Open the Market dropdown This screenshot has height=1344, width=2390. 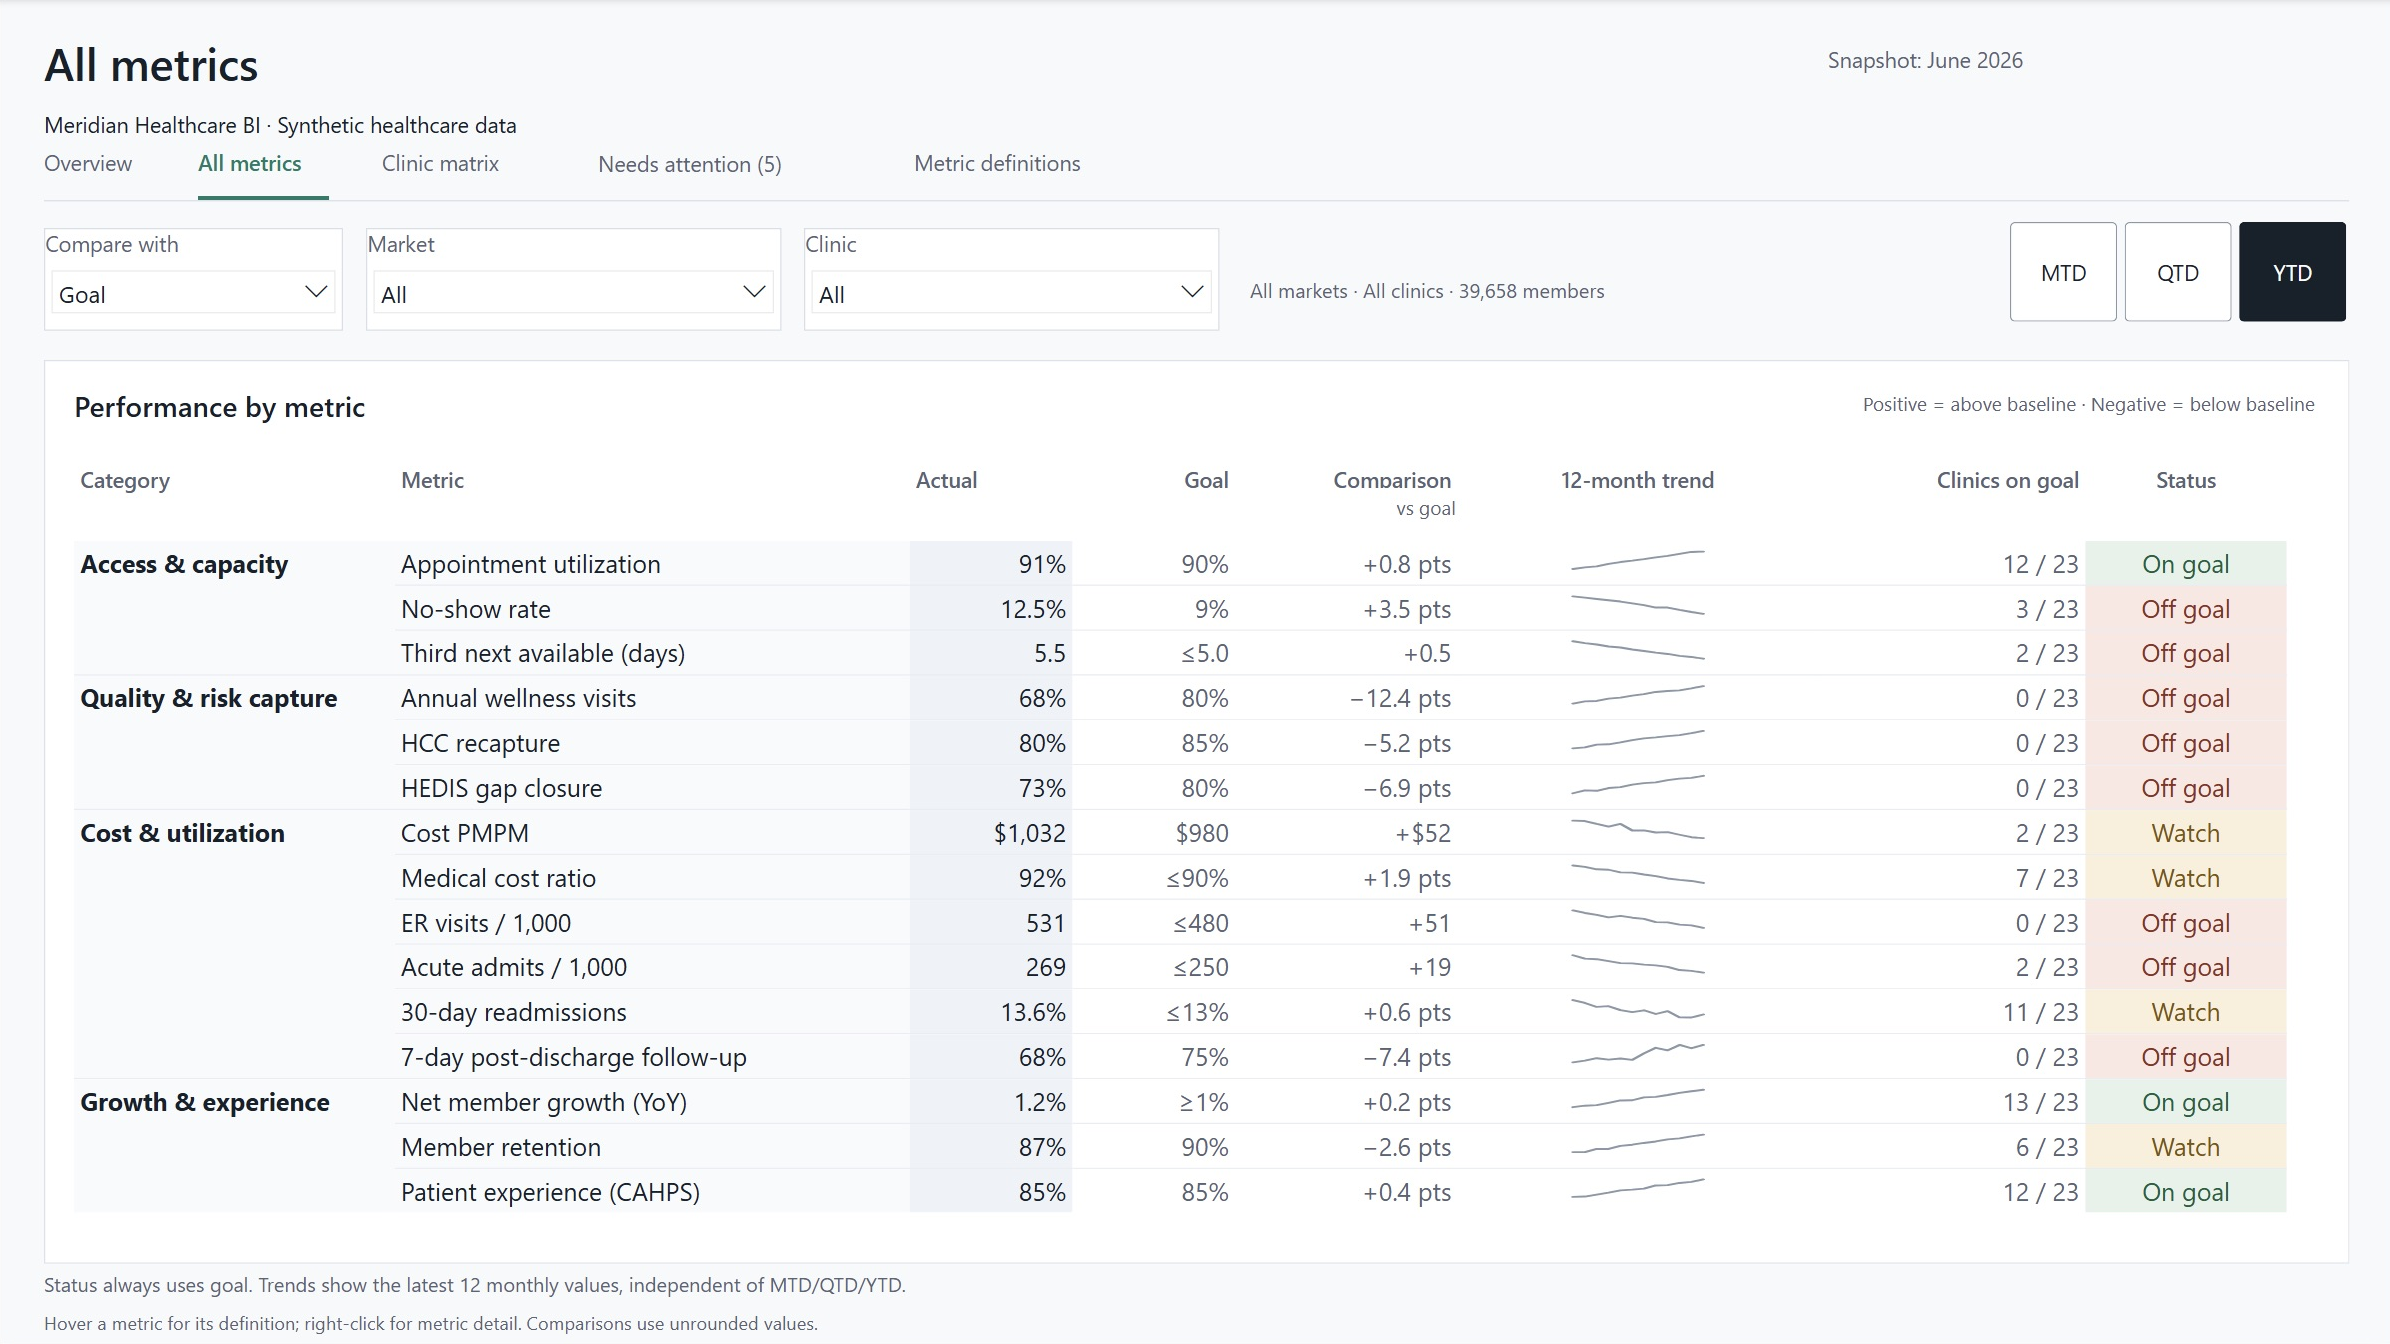coord(573,294)
